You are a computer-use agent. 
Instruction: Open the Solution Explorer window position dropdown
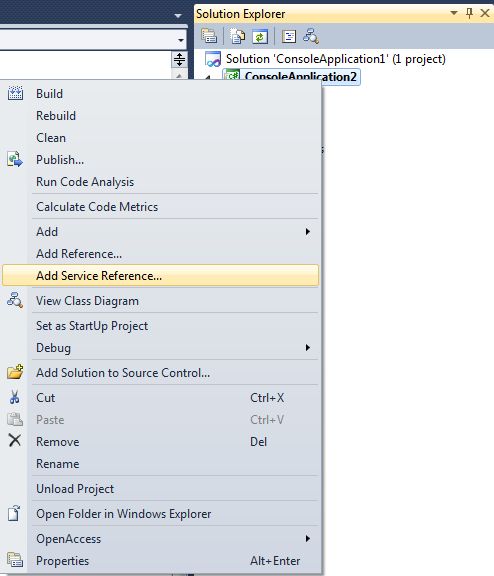pos(454,13)
